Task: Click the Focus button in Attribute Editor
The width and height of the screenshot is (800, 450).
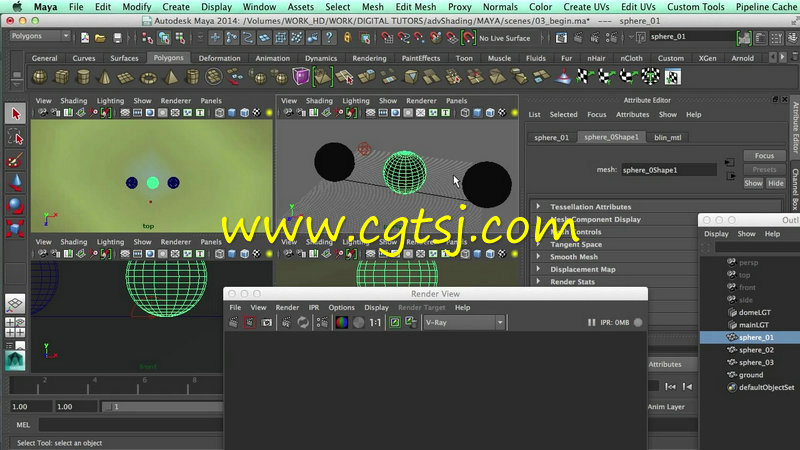Action: (x=764, y=156)
